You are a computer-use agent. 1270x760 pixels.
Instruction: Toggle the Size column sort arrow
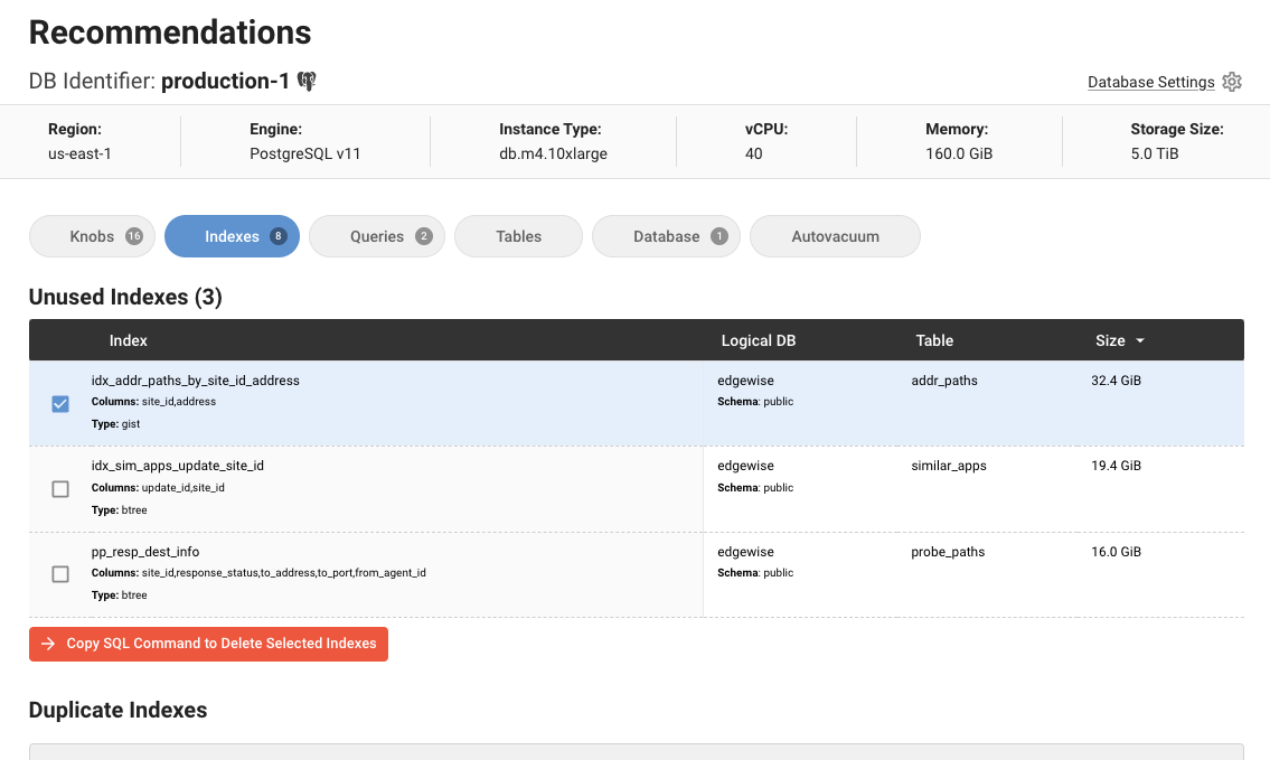[x=1139, y=341]
